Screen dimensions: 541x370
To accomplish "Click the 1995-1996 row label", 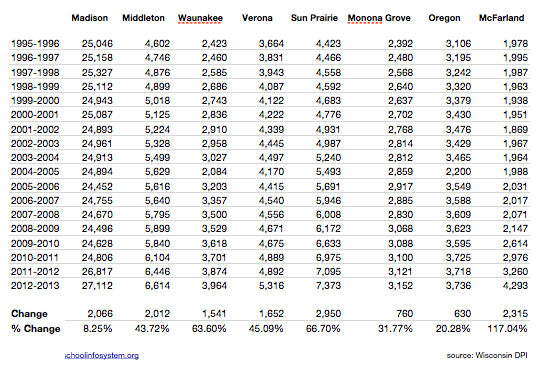I will tap(35, 44).
